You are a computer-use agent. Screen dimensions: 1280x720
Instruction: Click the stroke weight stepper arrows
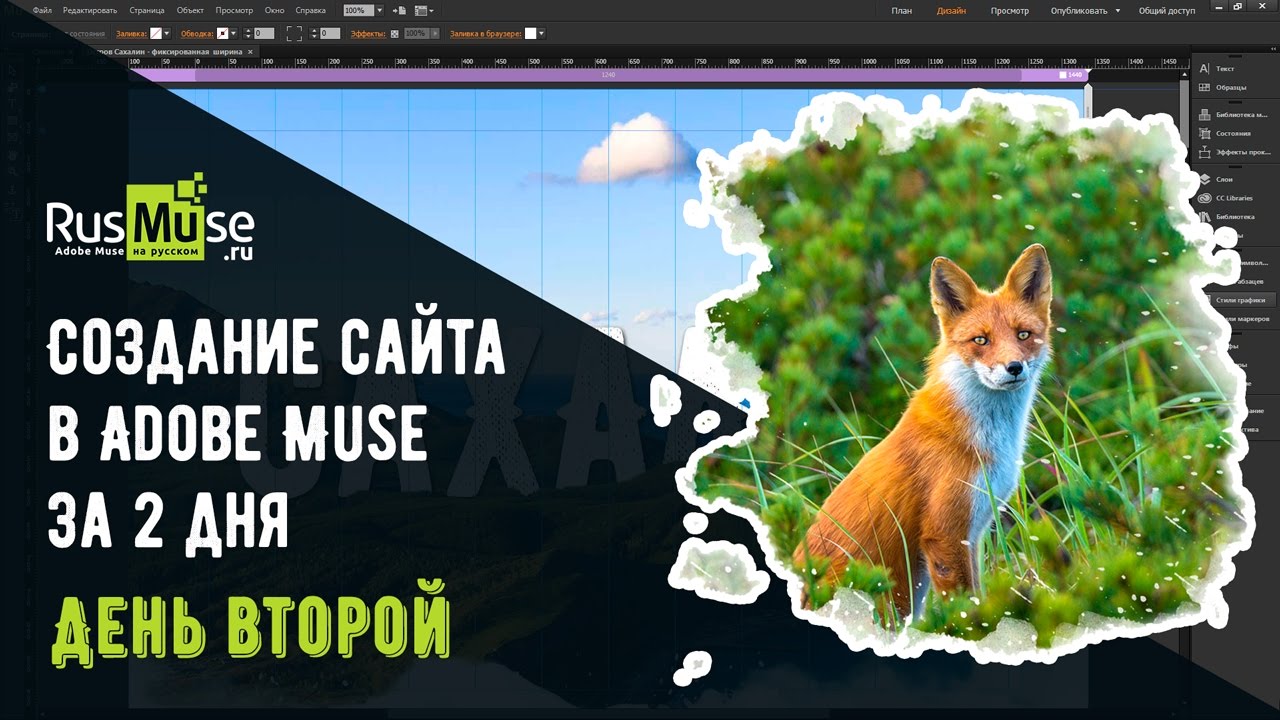247,33
